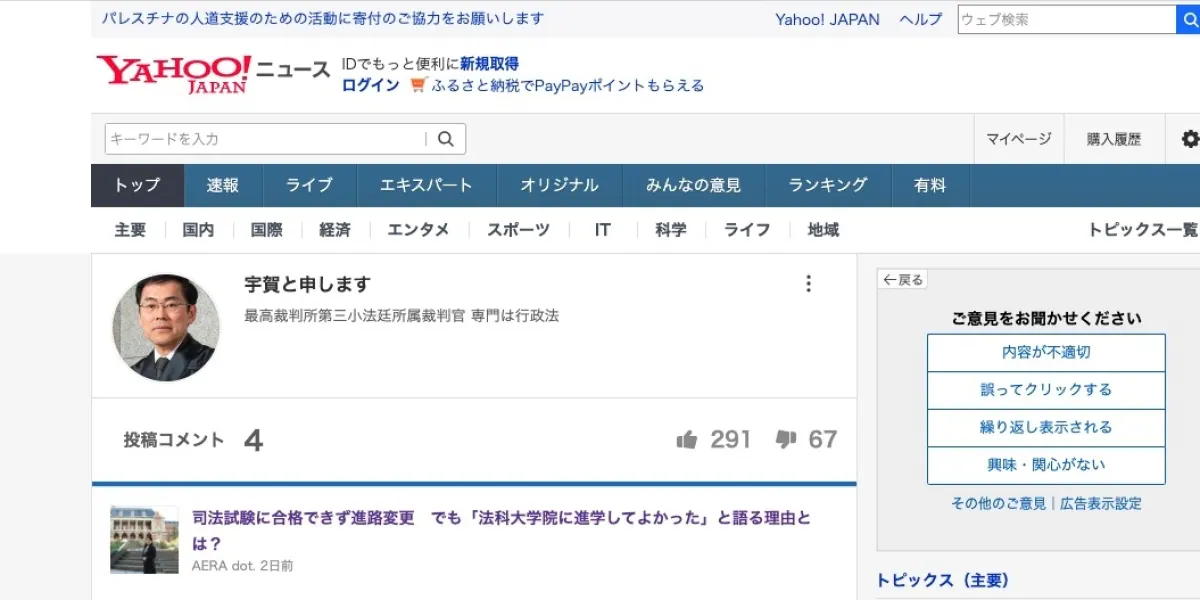Select 興味・関心がない feedback option

[x=1046, y=465]
